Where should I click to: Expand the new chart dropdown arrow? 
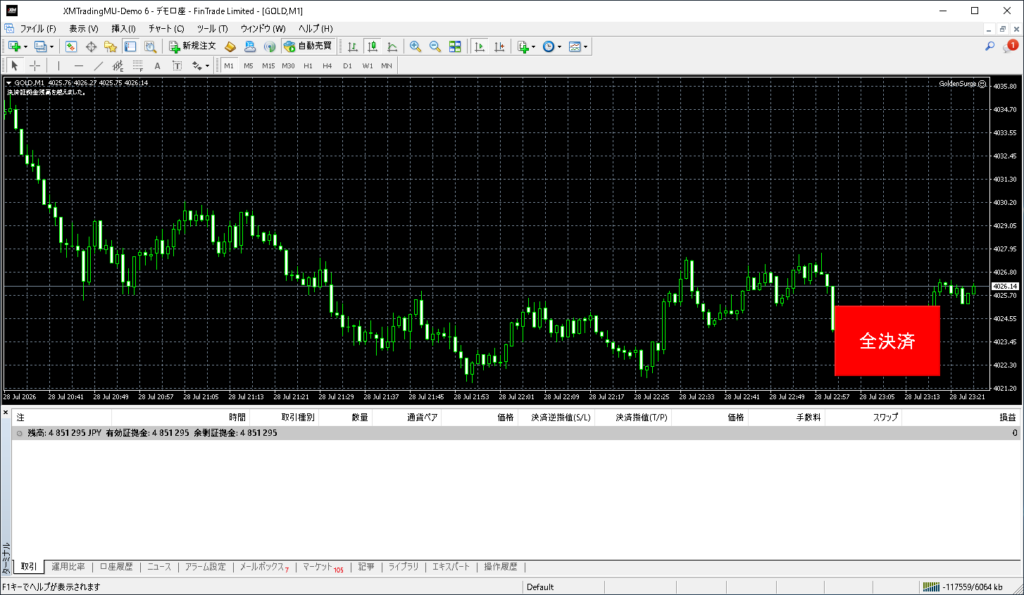pos(25,47)
